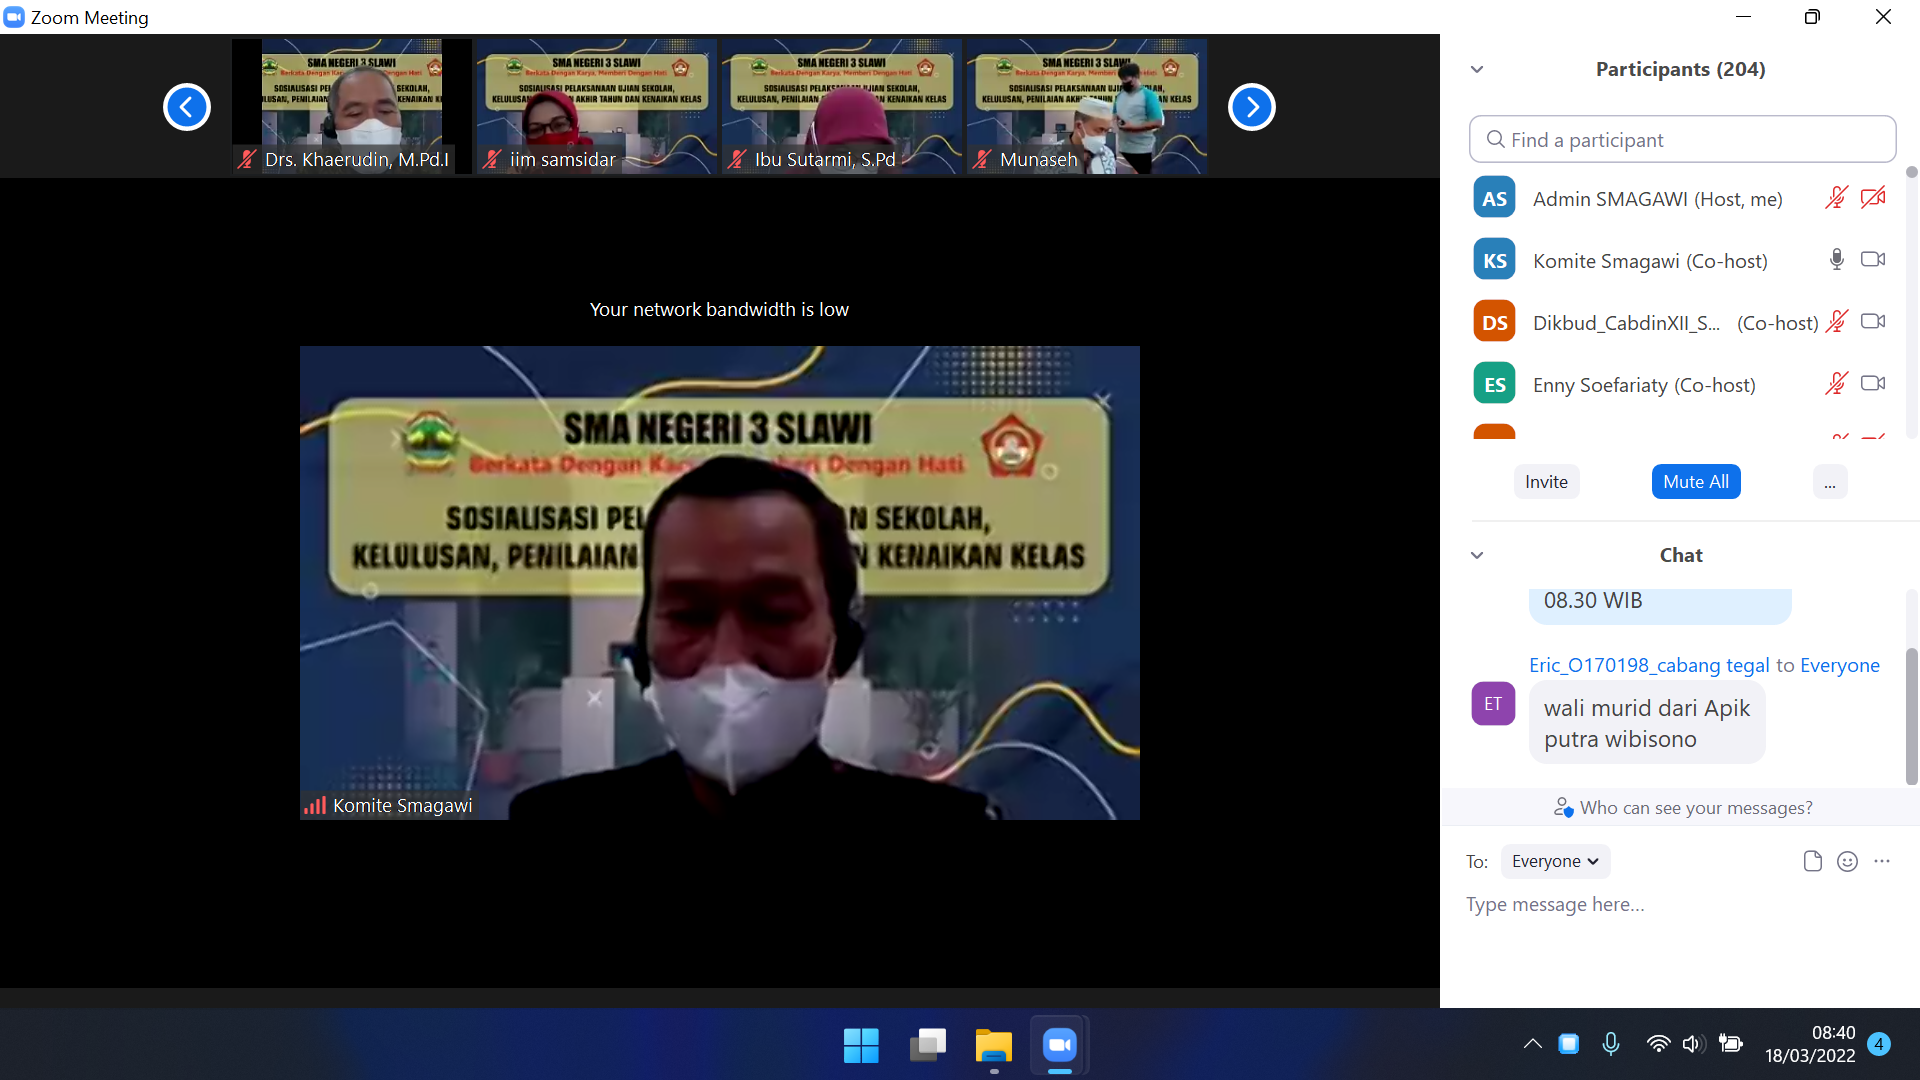The width and height of the screenshot is (1920, 1080).
Task: Toggle Admin SMAGAWI muted microphone
Action: click(1836, 198)
